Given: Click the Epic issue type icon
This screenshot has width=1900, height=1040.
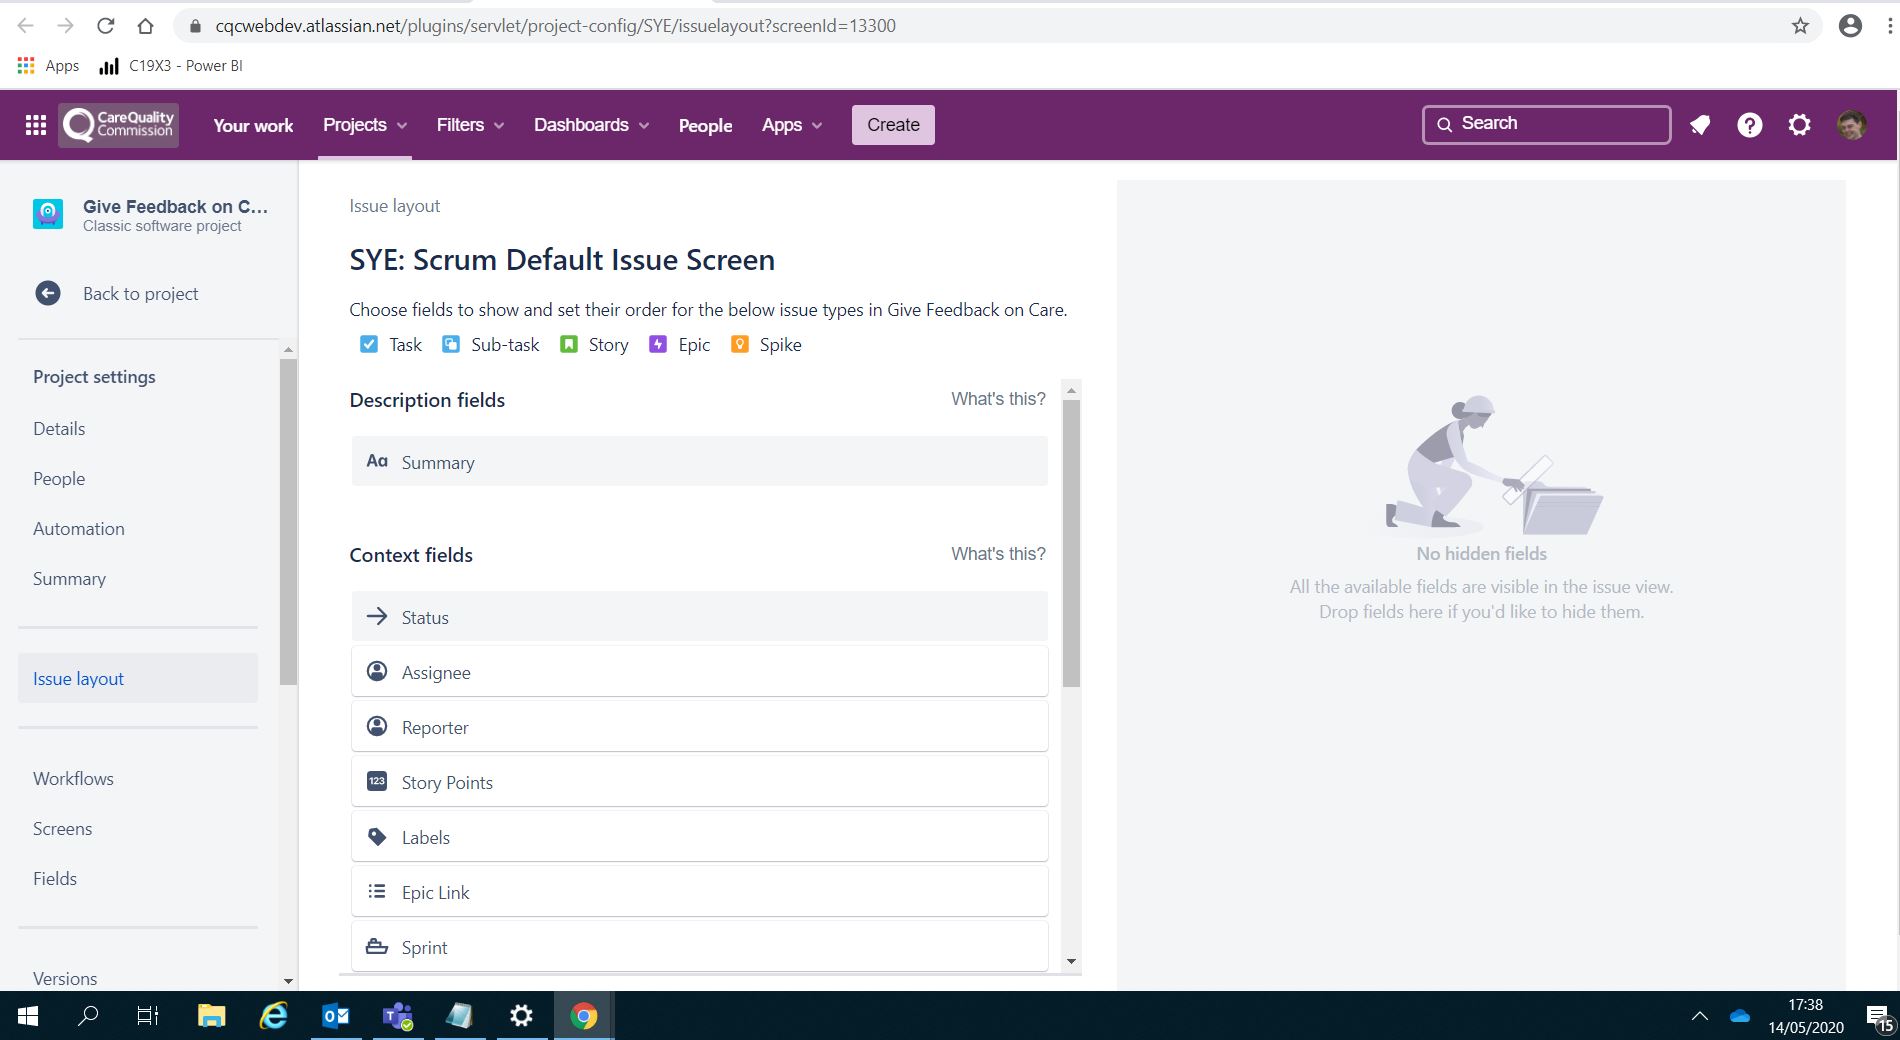Looking at the screenshot, I should (658, 344).
